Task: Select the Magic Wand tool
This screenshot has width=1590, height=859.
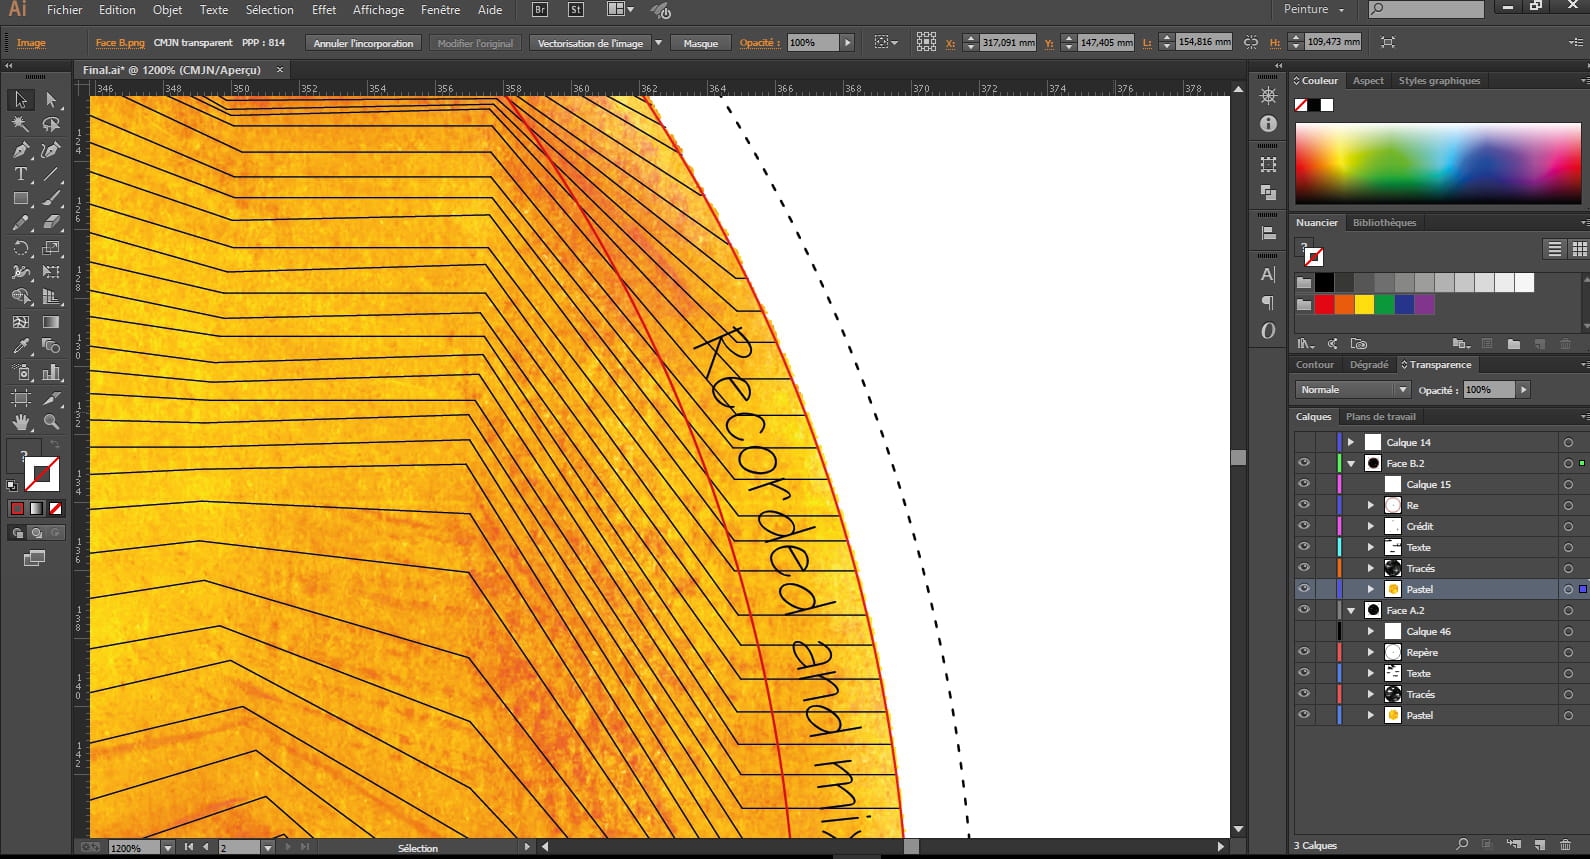Action: 21,124
